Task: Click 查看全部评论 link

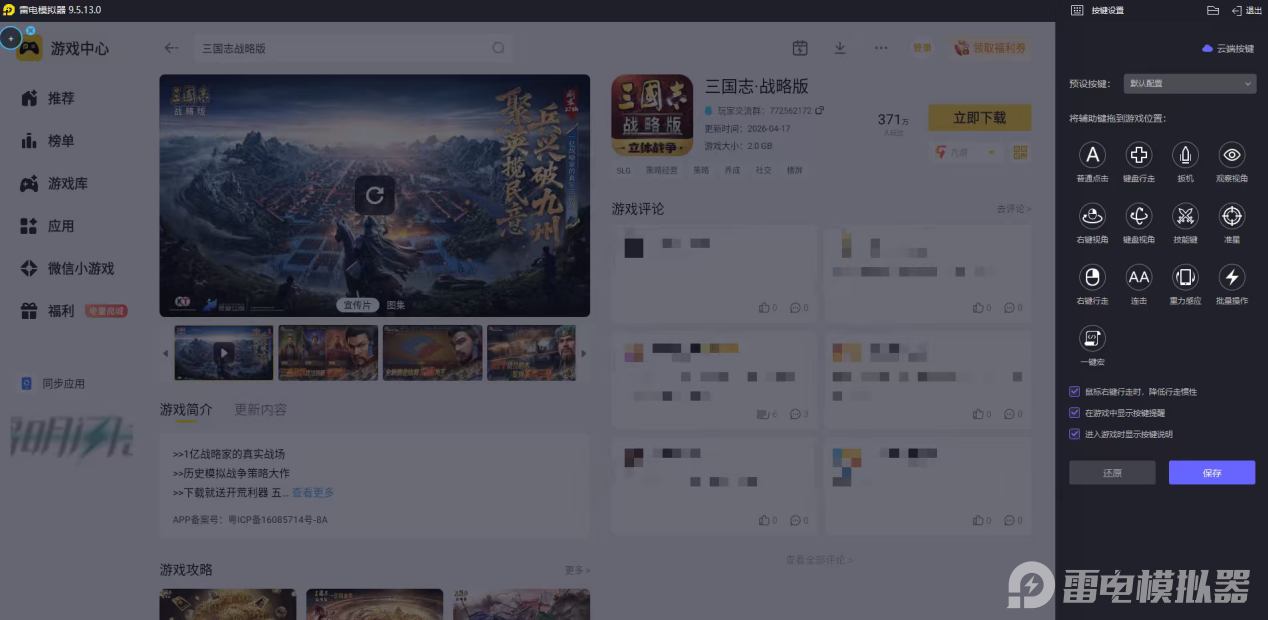Action: tap(819, 560)
